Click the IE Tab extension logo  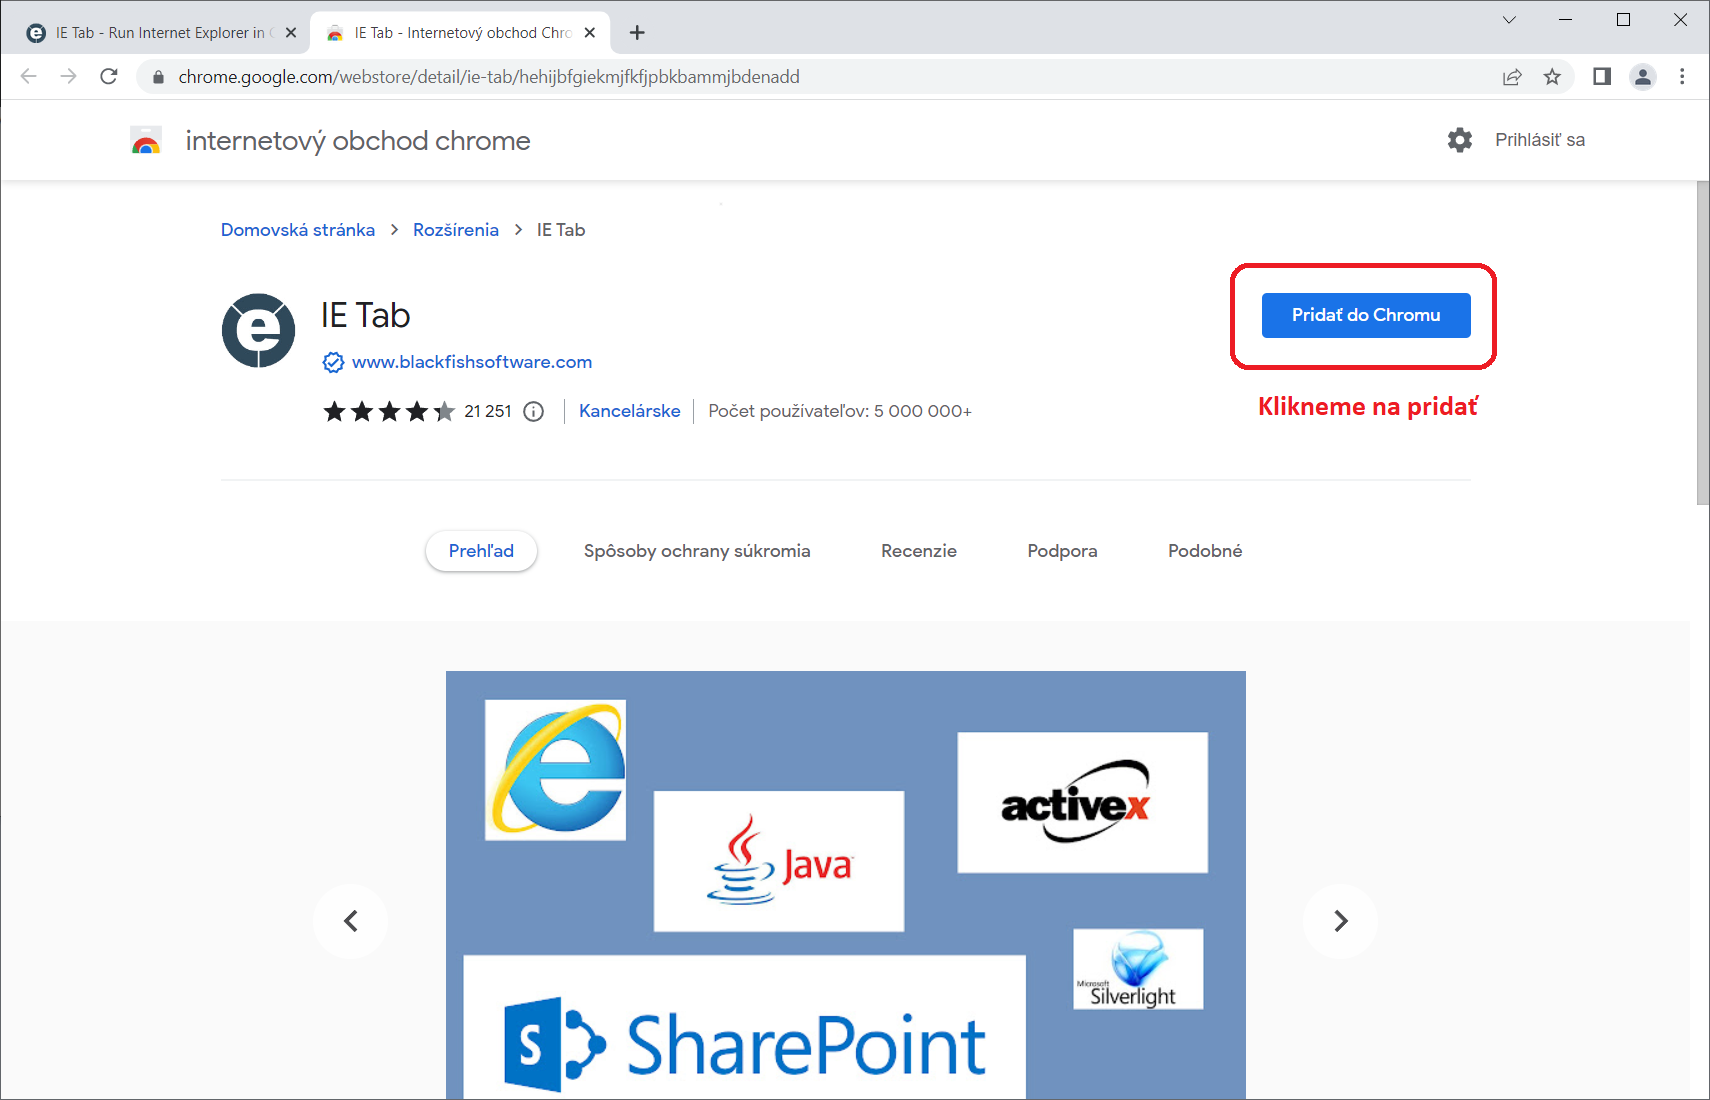[x=258, y=330]
